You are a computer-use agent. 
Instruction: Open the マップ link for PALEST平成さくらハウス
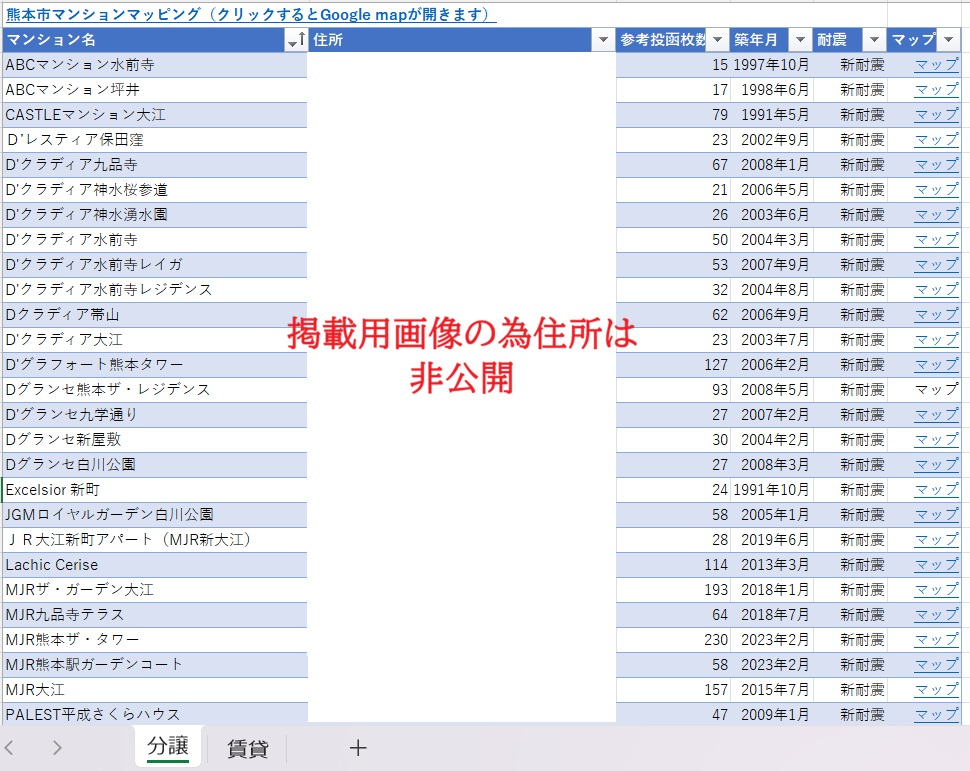pos(934,714)
